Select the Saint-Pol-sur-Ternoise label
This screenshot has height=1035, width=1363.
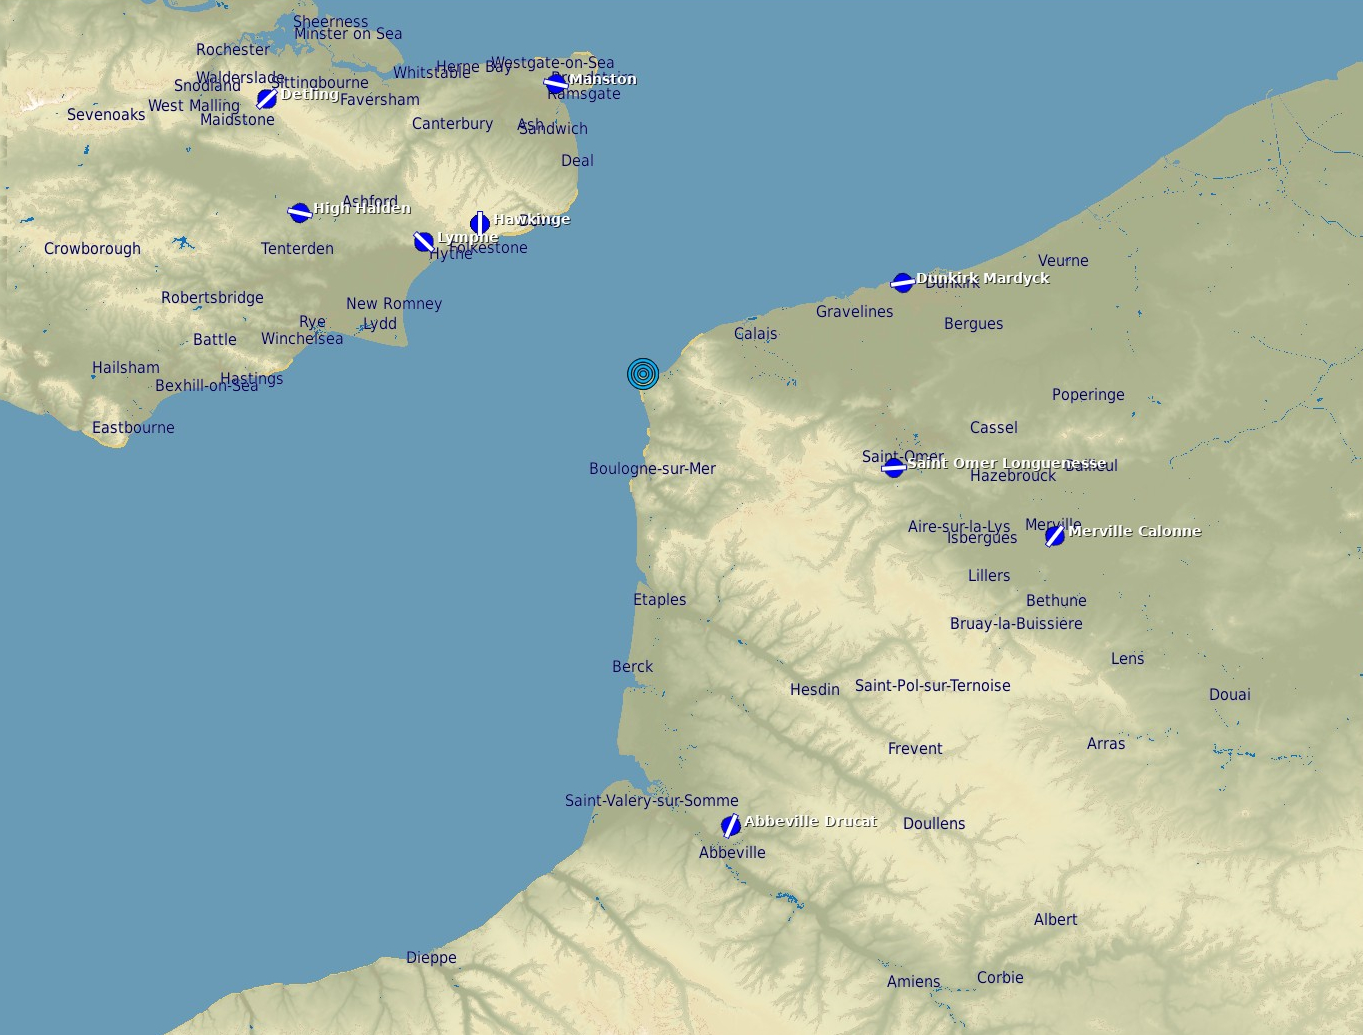(932, 686)
